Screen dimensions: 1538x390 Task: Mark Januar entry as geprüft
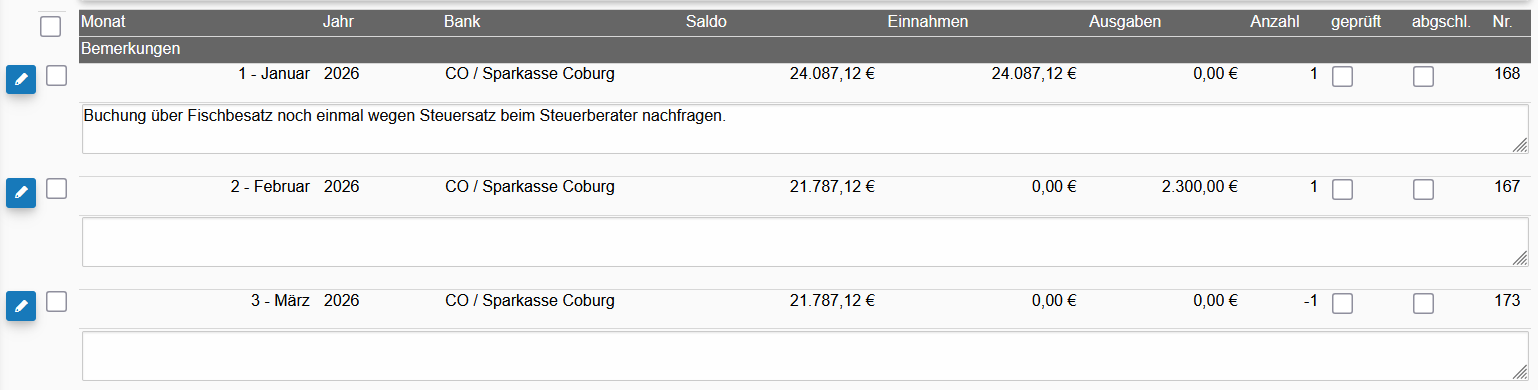[x=1343, y=76]
